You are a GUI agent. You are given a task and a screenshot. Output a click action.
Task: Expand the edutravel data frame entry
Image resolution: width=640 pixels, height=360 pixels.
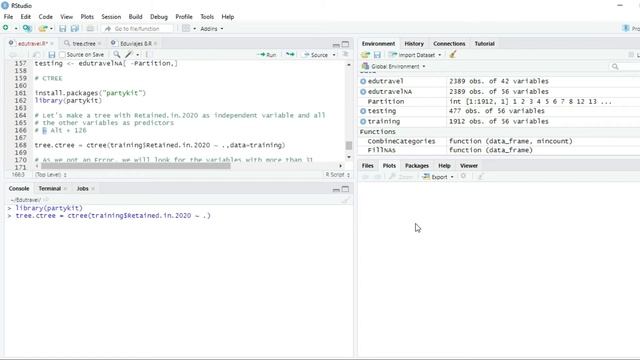click(x=363, y=81)
